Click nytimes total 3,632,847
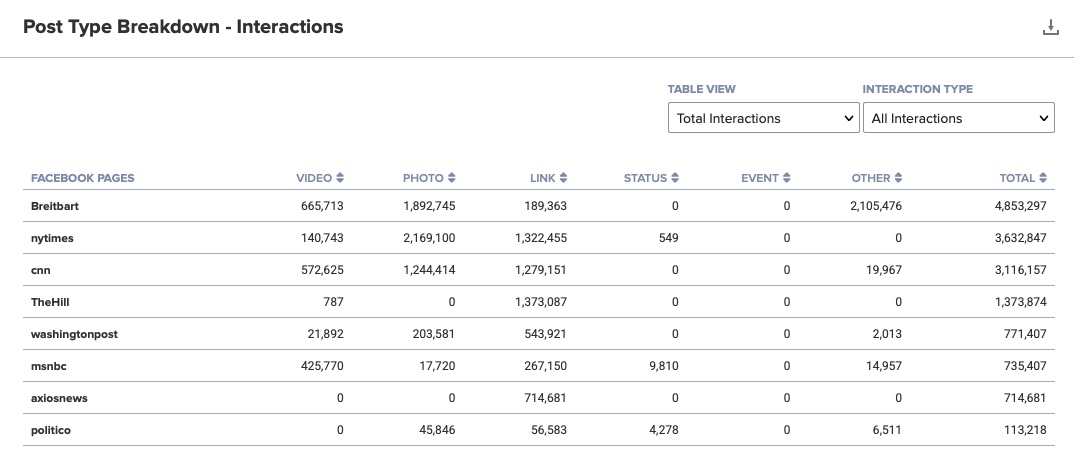The height and width of the screenshot is (460, 1074). [1021, 238]
